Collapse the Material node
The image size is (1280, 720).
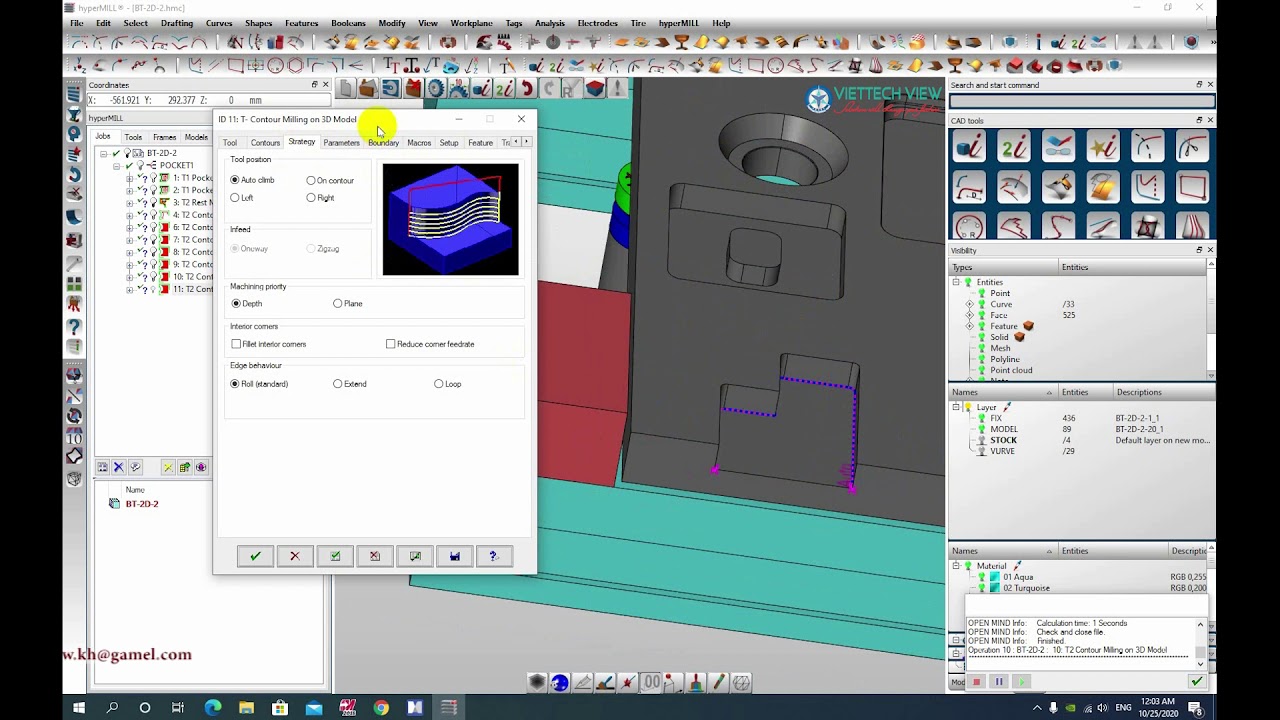pos(956,566)
